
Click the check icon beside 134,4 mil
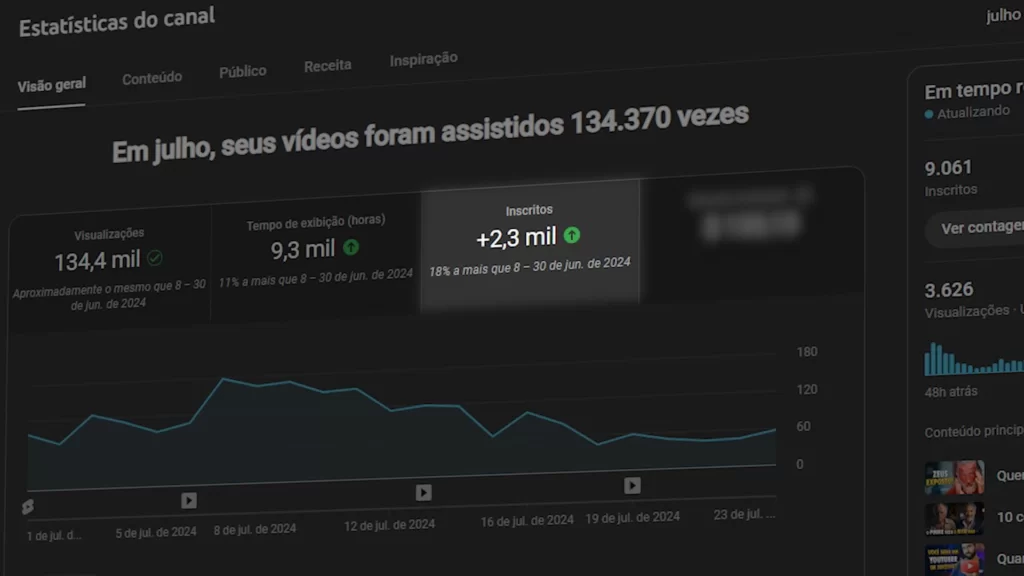click(x=155, y=259)
